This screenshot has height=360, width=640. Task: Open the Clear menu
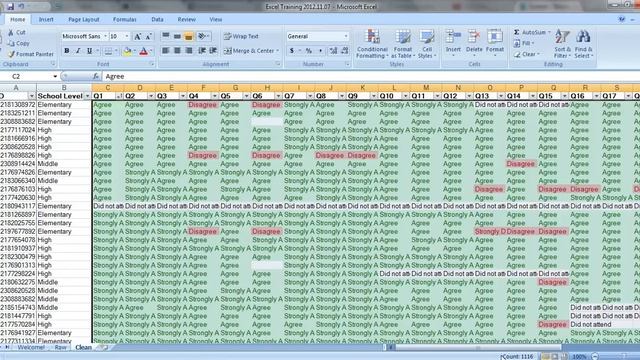click(x=527, y=54)
